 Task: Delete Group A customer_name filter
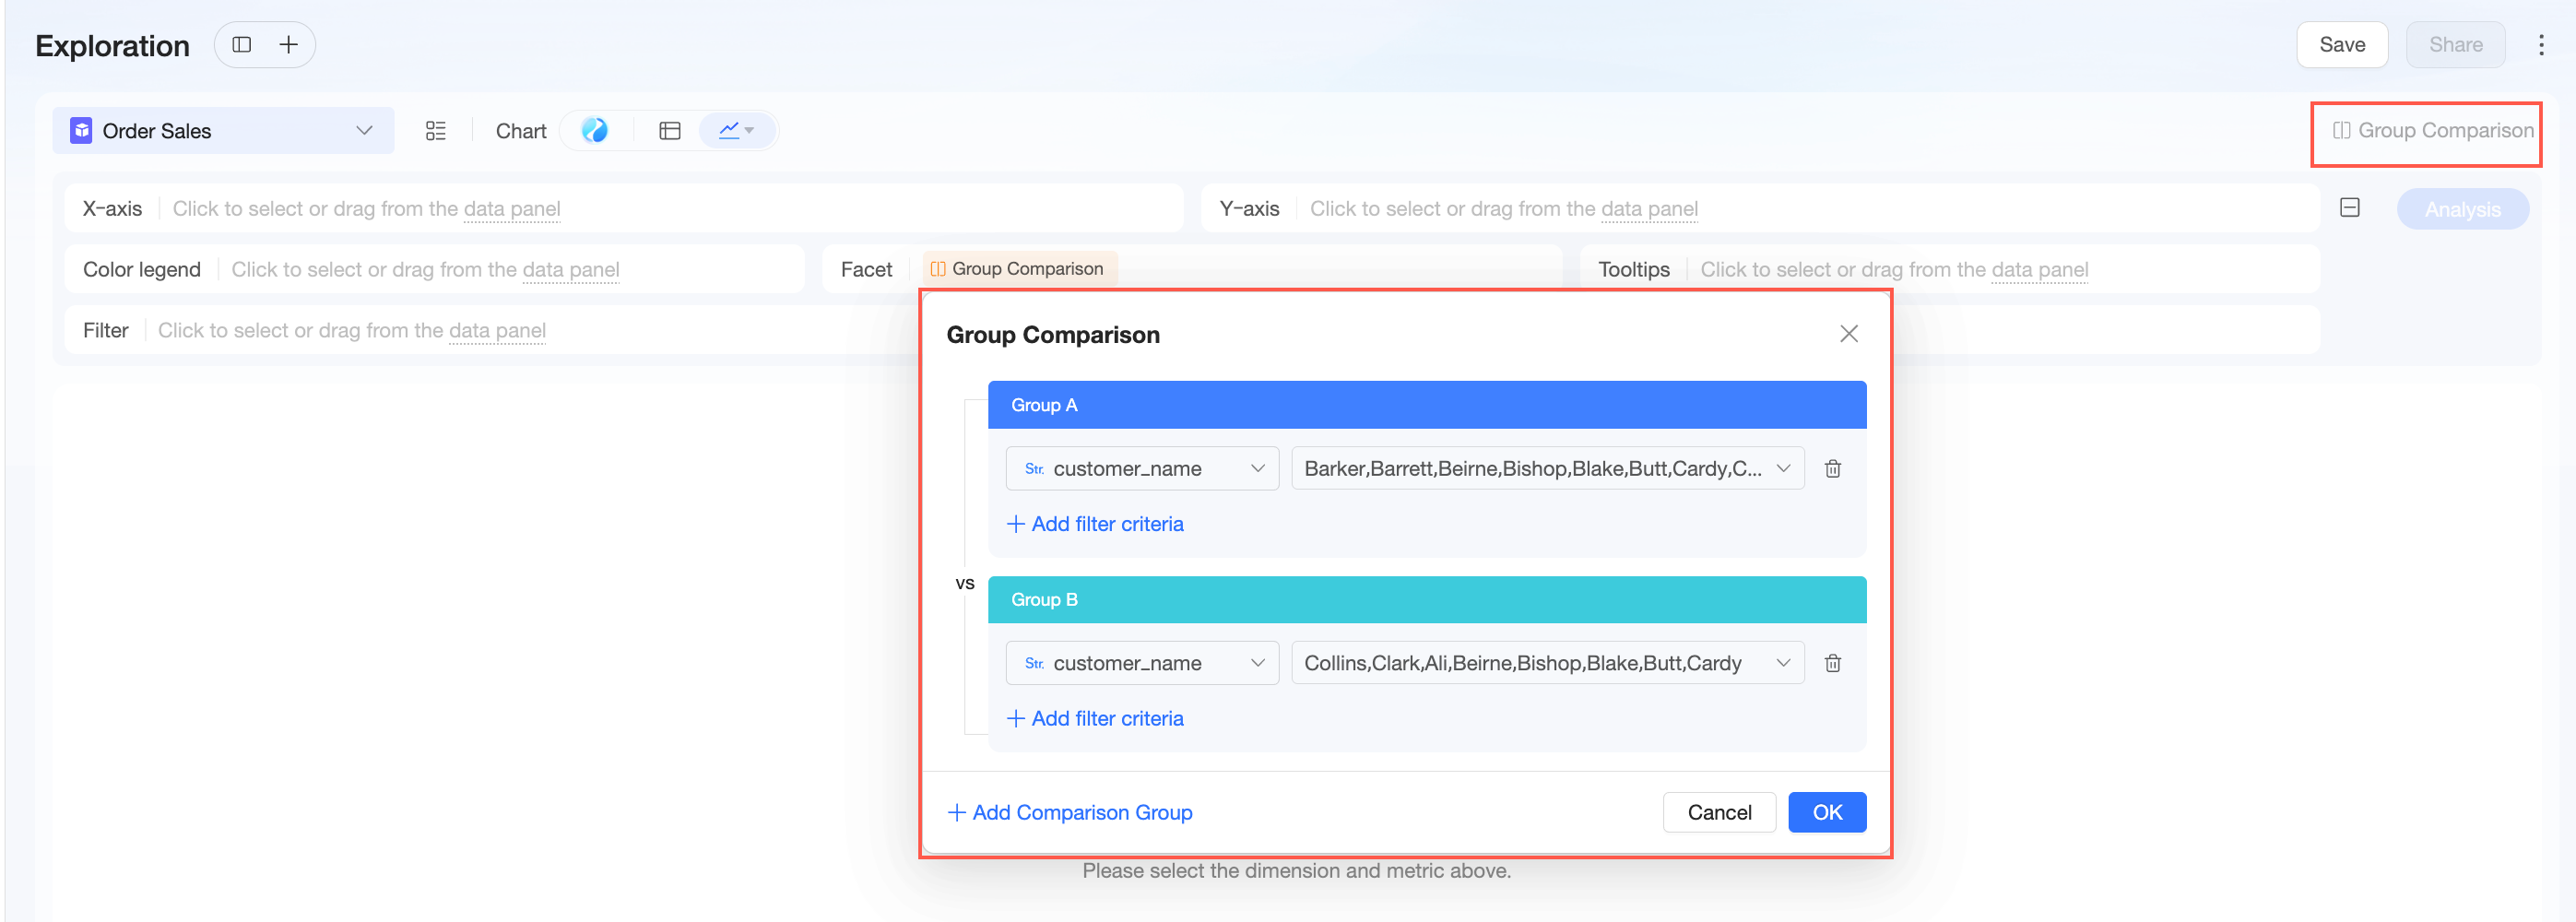(x=1833, y=468)
